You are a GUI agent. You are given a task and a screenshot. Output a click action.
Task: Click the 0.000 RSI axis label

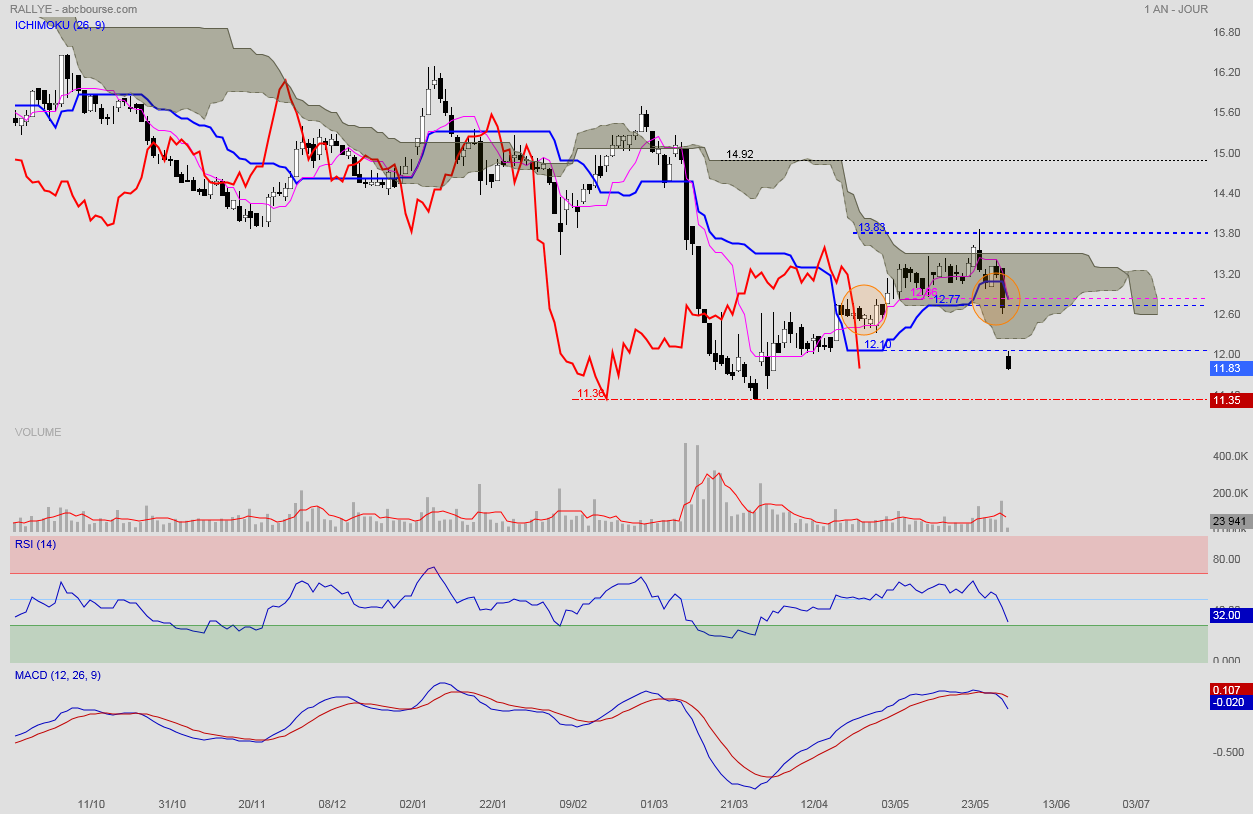pyautogui.click(x=1227, y=661)
